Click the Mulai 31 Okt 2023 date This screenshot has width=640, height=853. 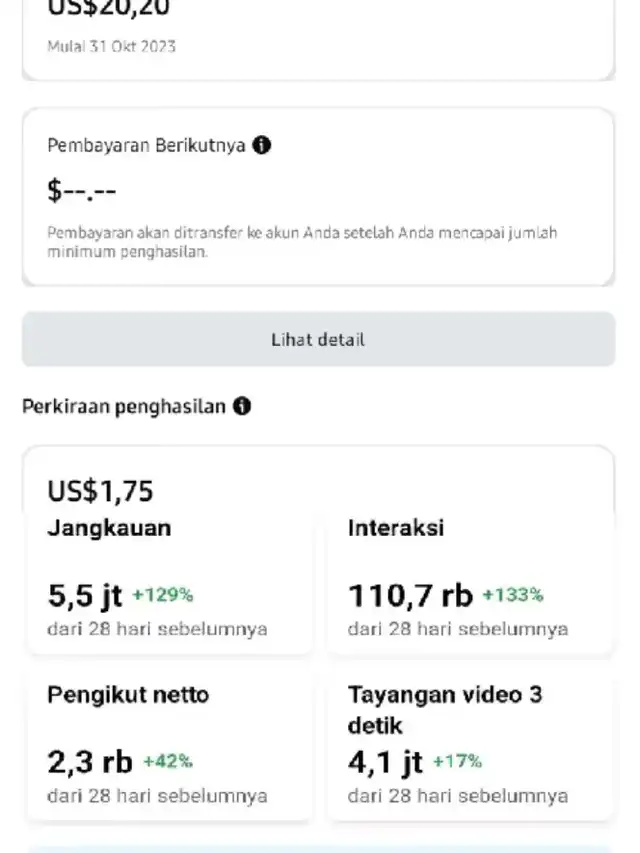tap(111, 46)
